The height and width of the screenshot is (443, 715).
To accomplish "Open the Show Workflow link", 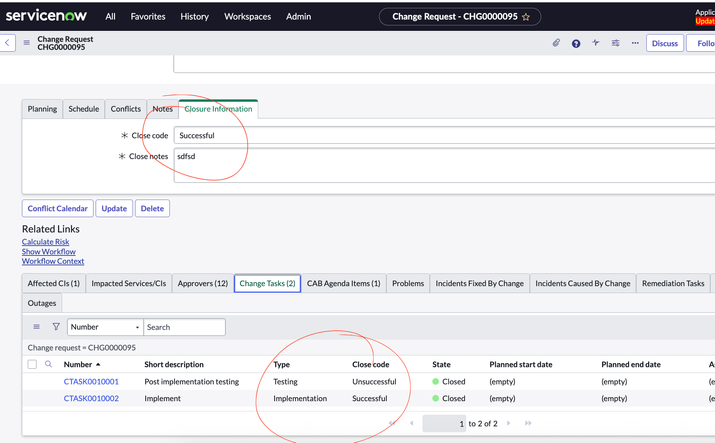I will click(x=49, y=252).
